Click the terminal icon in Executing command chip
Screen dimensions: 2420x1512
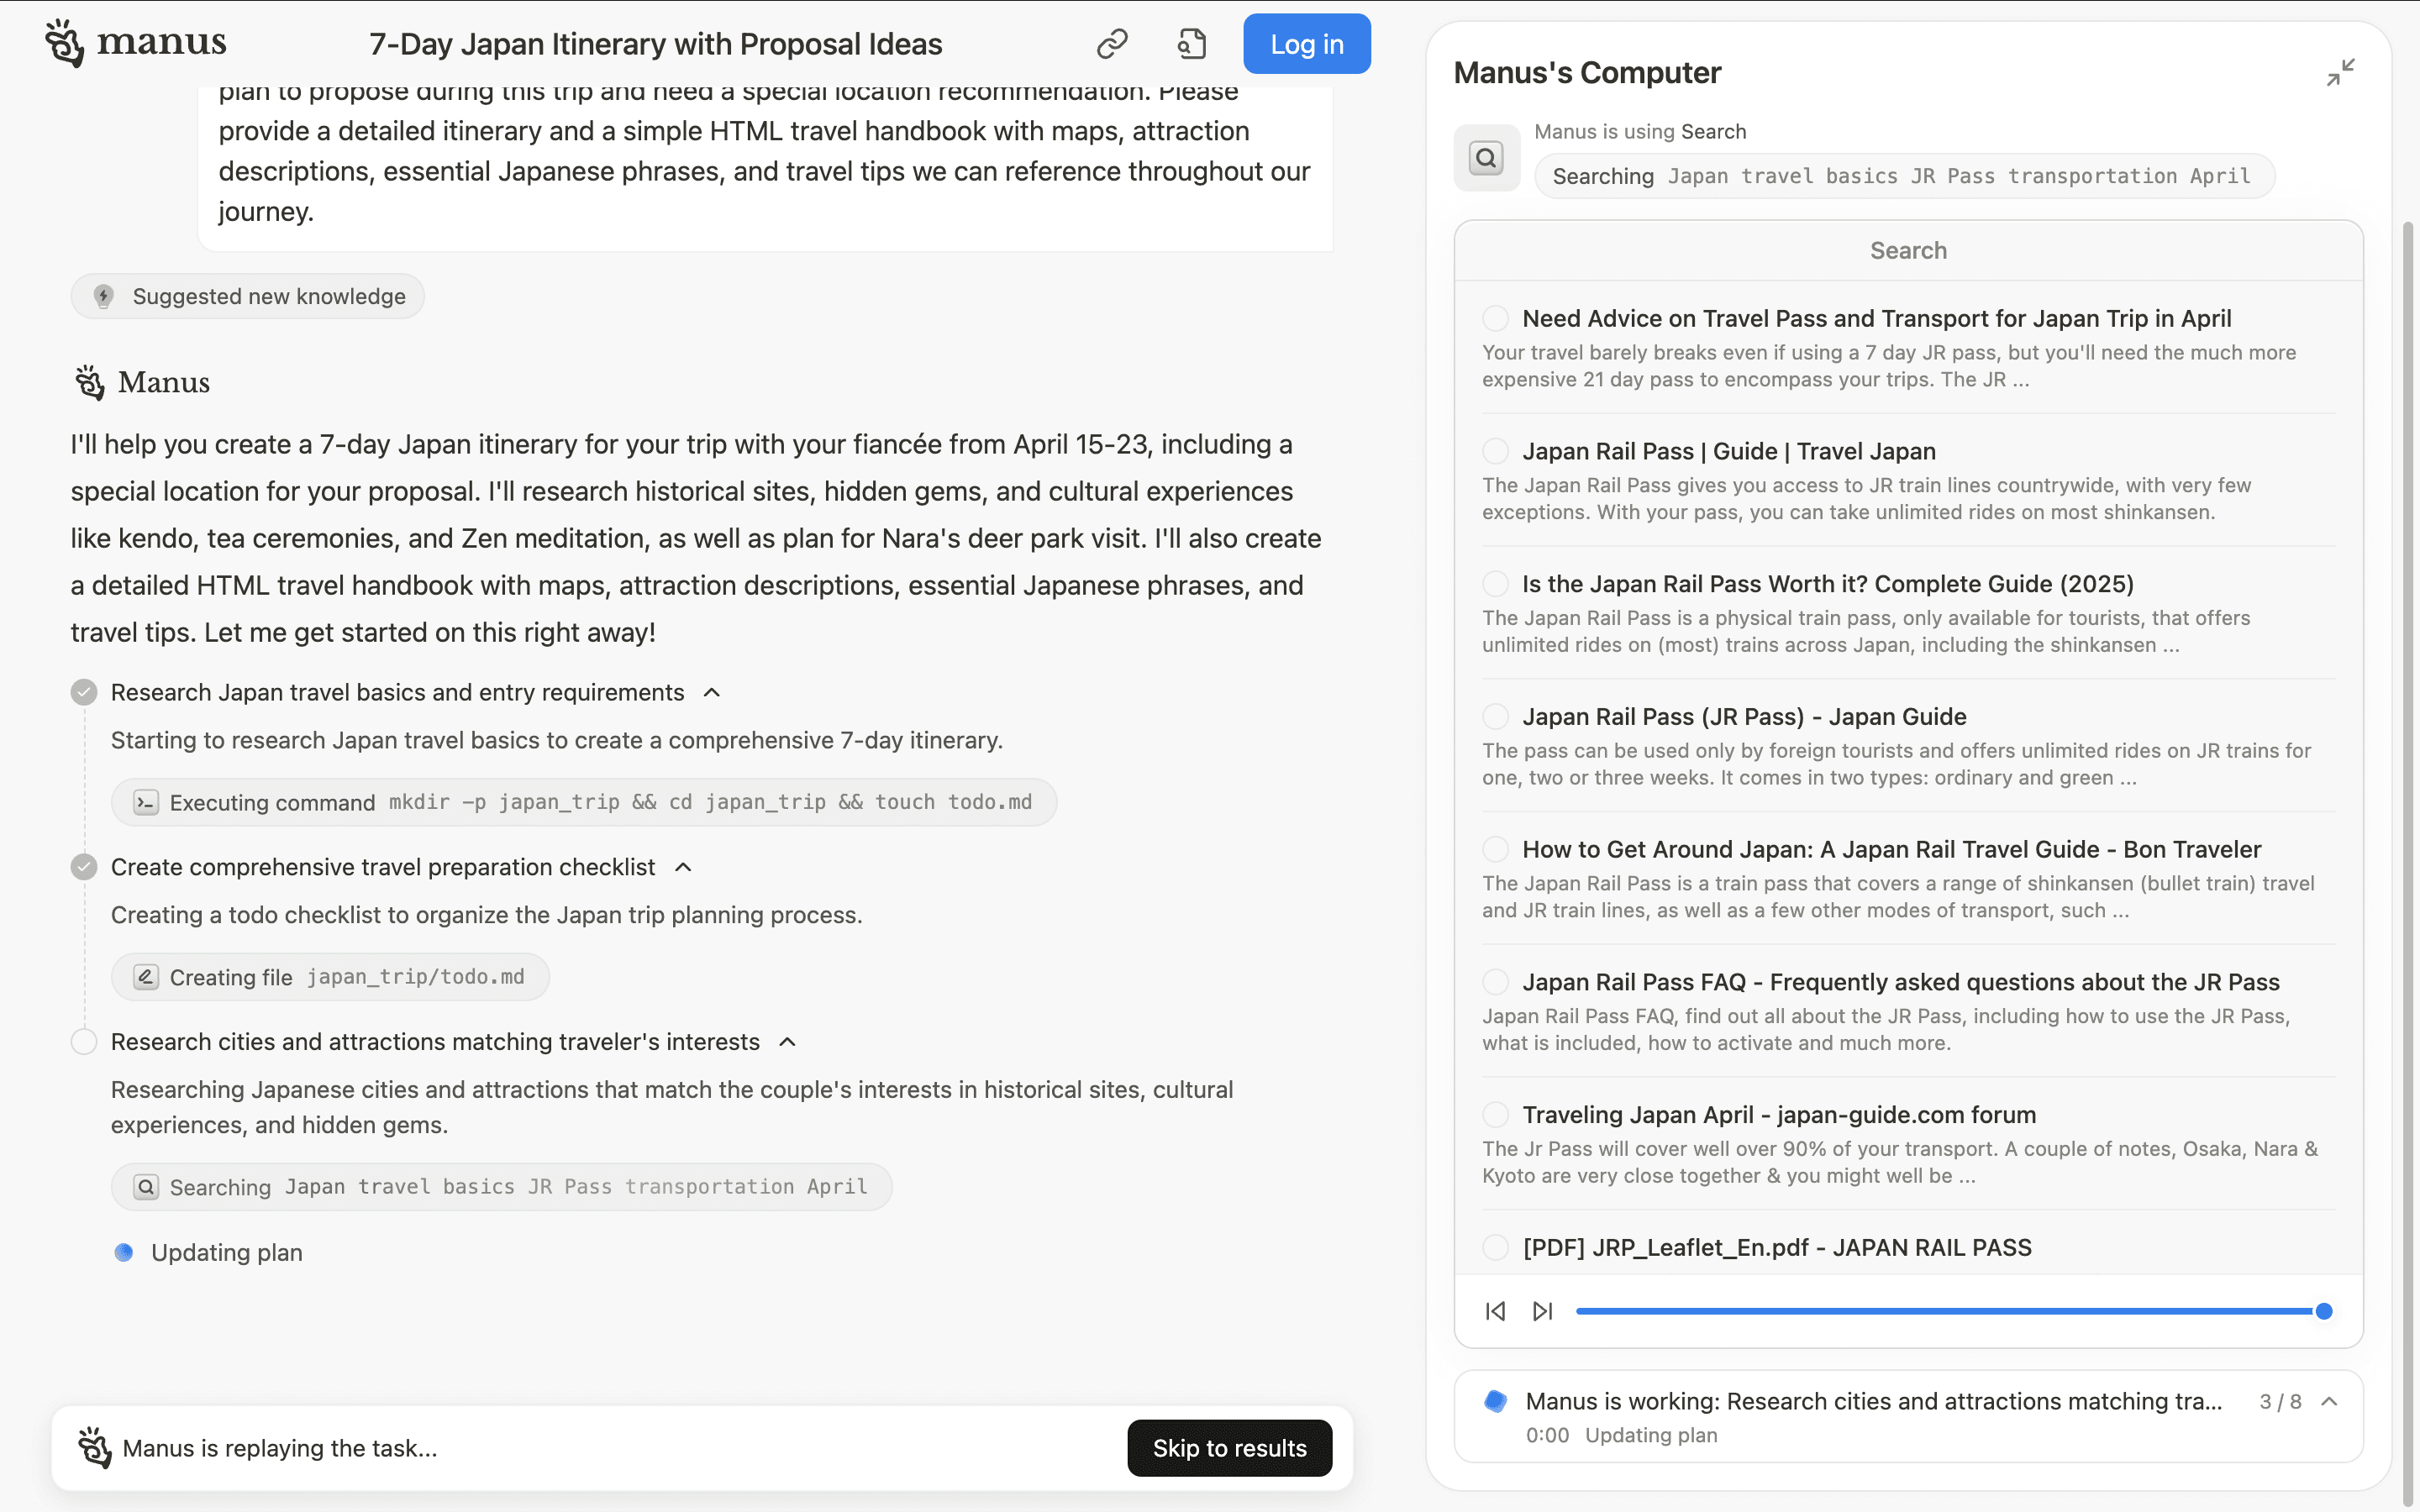pos(146,802)
